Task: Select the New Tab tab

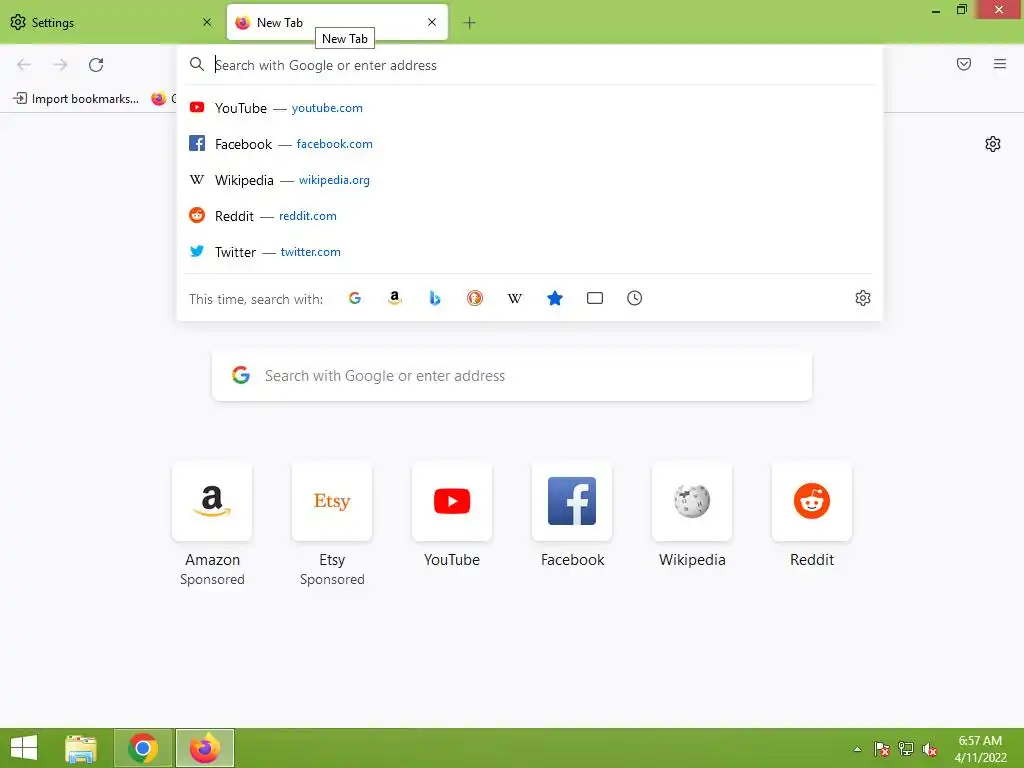Action: [337, 22]
